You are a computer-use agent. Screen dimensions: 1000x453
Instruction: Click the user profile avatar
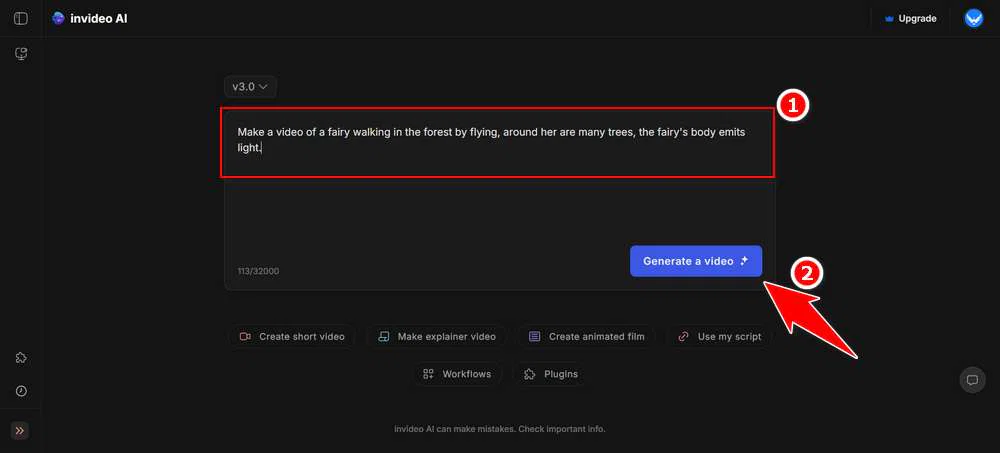tap(973, 18)
